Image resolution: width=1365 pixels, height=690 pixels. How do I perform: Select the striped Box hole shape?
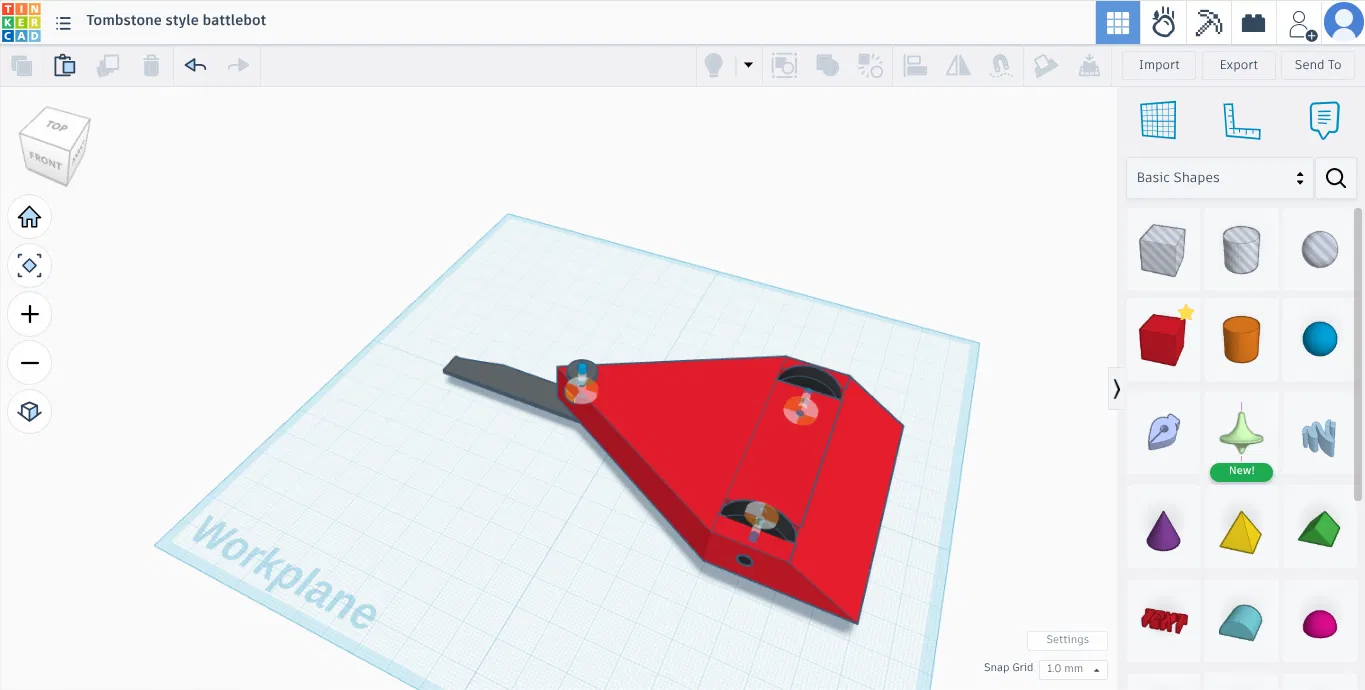[x=1163, y=248]
